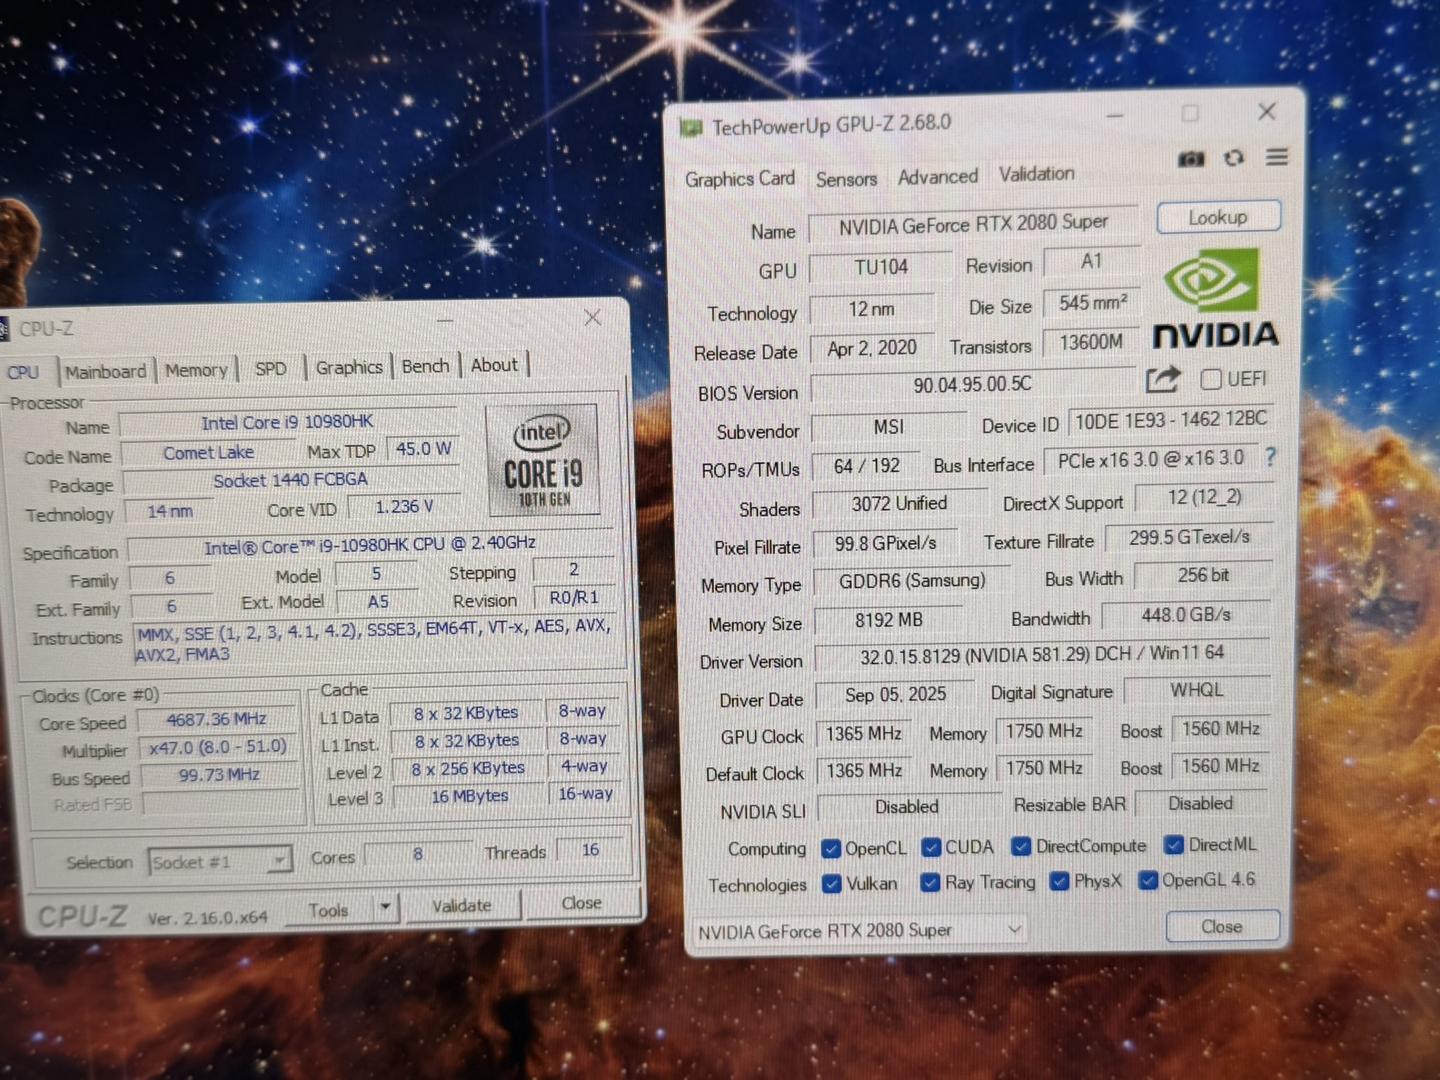The image size is (1440, 1080).
Task: Toggle the OpenGL 4.6 checkbox
Action: tap(1148, 880)
